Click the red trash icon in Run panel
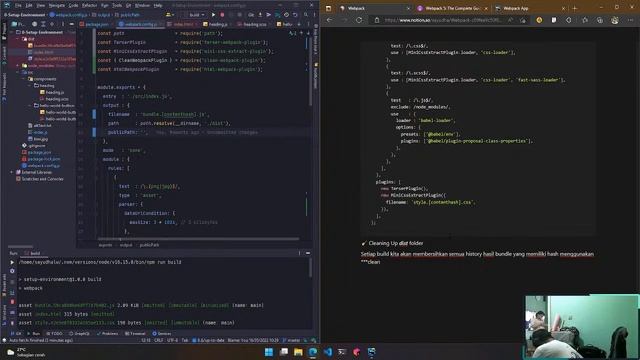Image resolution: width=640 pixels, height=360 pixels. 12,302
